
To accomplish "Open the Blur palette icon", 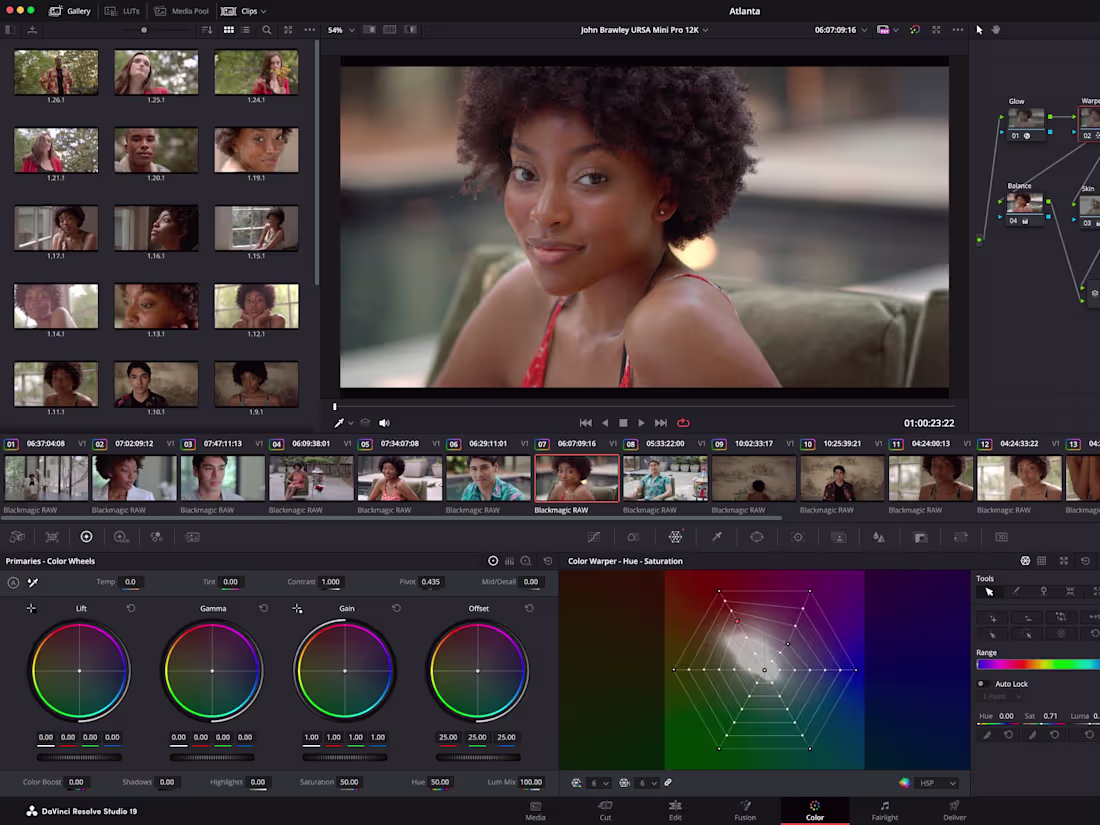I will (x=880, y=537).
